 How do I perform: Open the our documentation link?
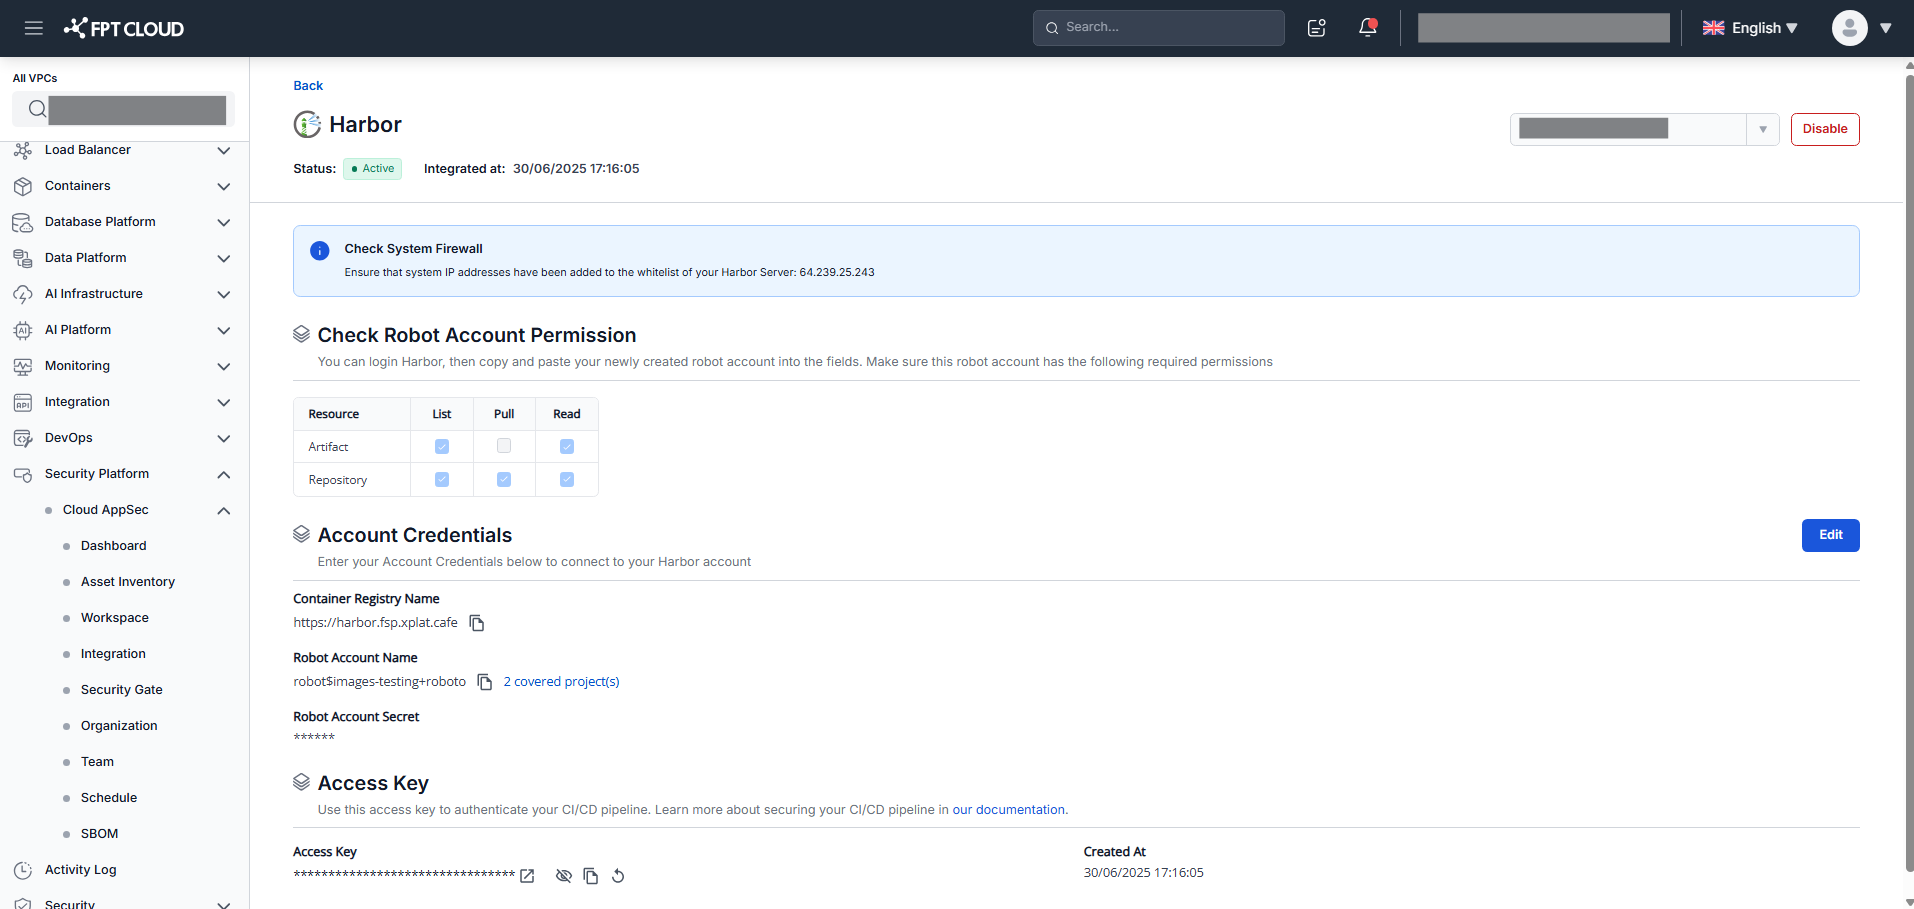point(1009,810)
